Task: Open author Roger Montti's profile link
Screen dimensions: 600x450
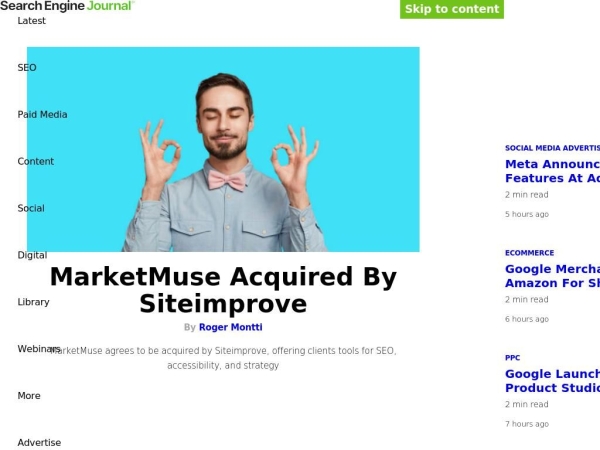Action: tap(230, 327)
